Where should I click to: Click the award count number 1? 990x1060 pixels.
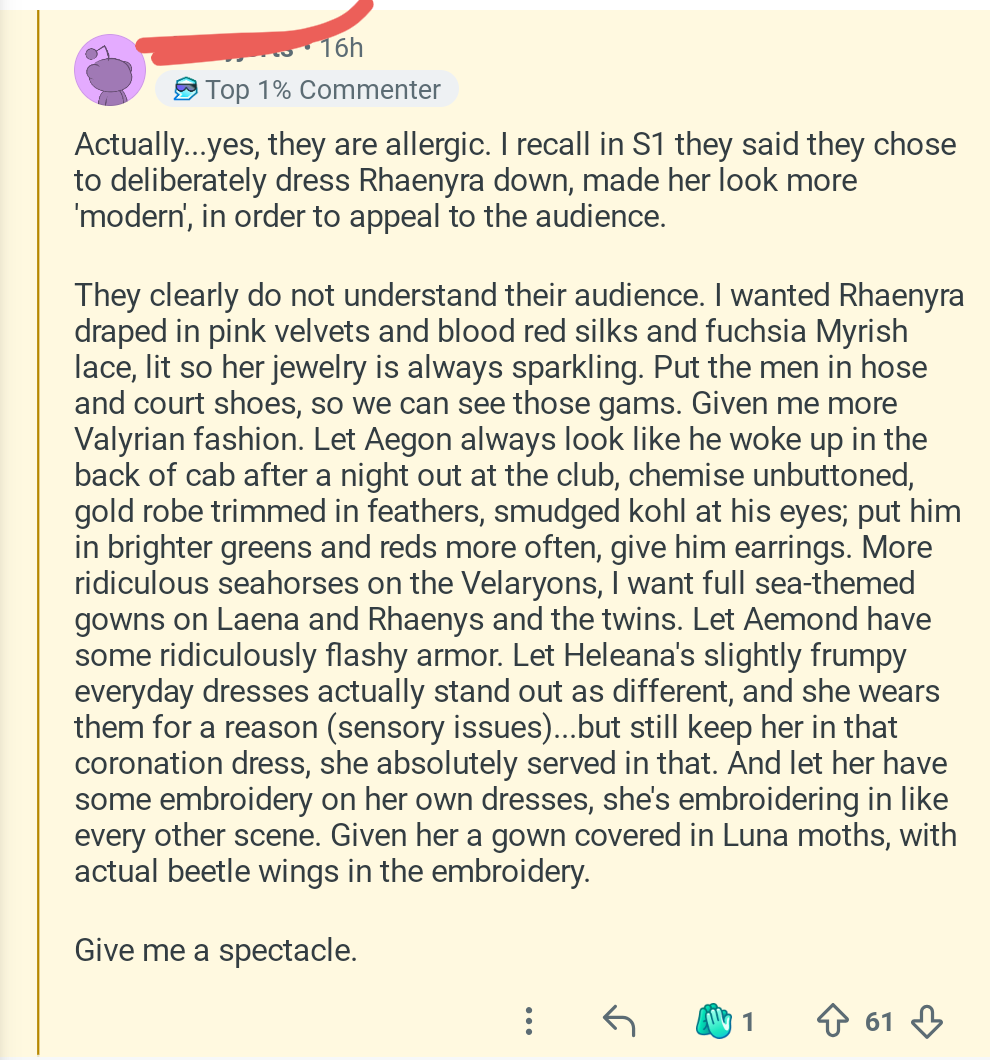(x=748, y=1021)
